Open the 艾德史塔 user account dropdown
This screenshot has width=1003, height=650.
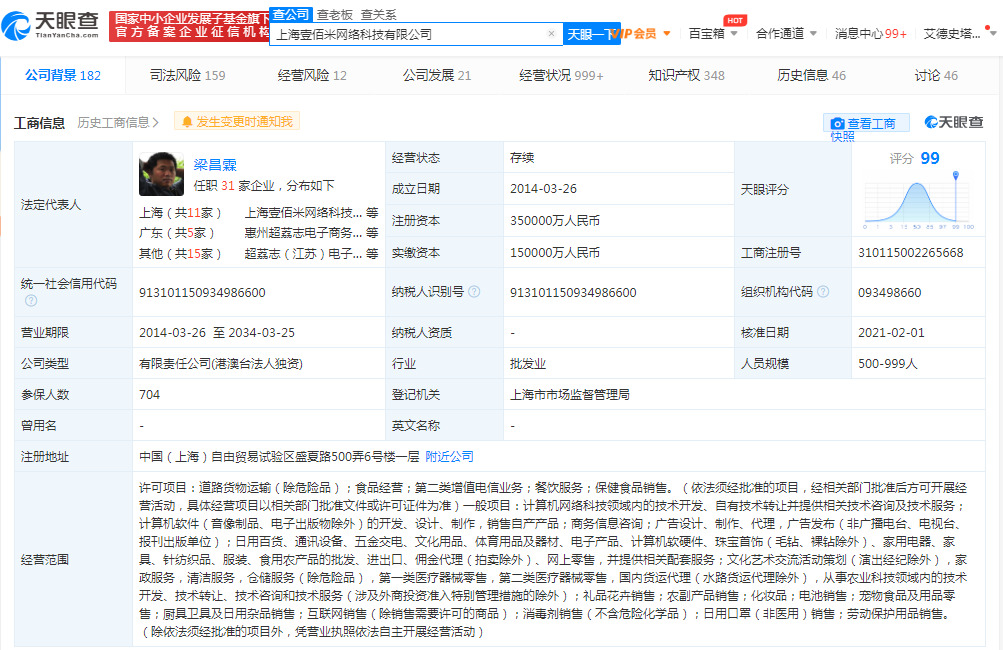pos(960,33)
